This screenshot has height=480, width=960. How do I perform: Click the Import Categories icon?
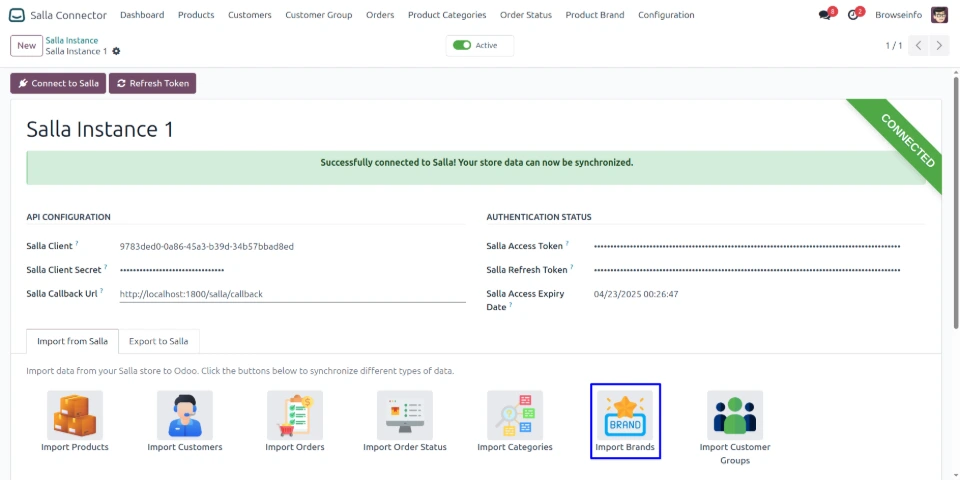click(515, 414)
